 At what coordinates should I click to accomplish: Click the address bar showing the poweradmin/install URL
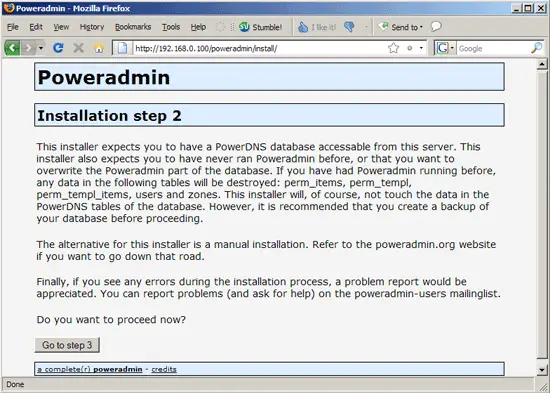click(x=260, y=48)
